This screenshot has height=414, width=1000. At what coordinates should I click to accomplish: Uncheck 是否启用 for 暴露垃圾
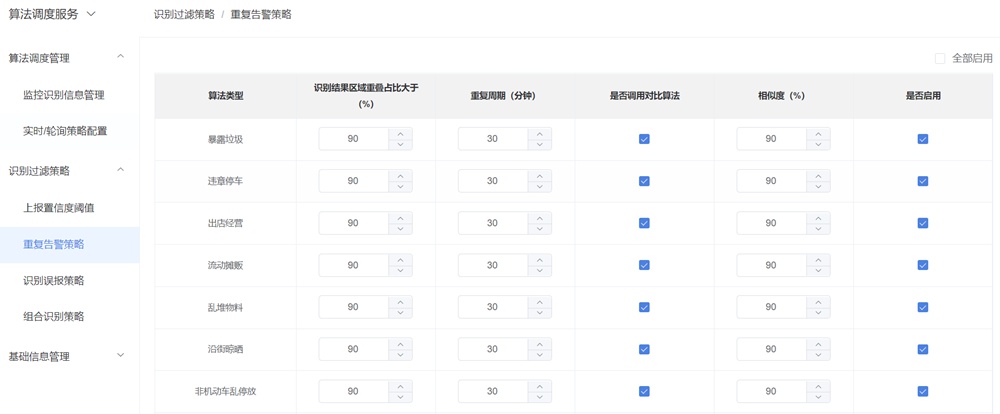coord(922,138)
